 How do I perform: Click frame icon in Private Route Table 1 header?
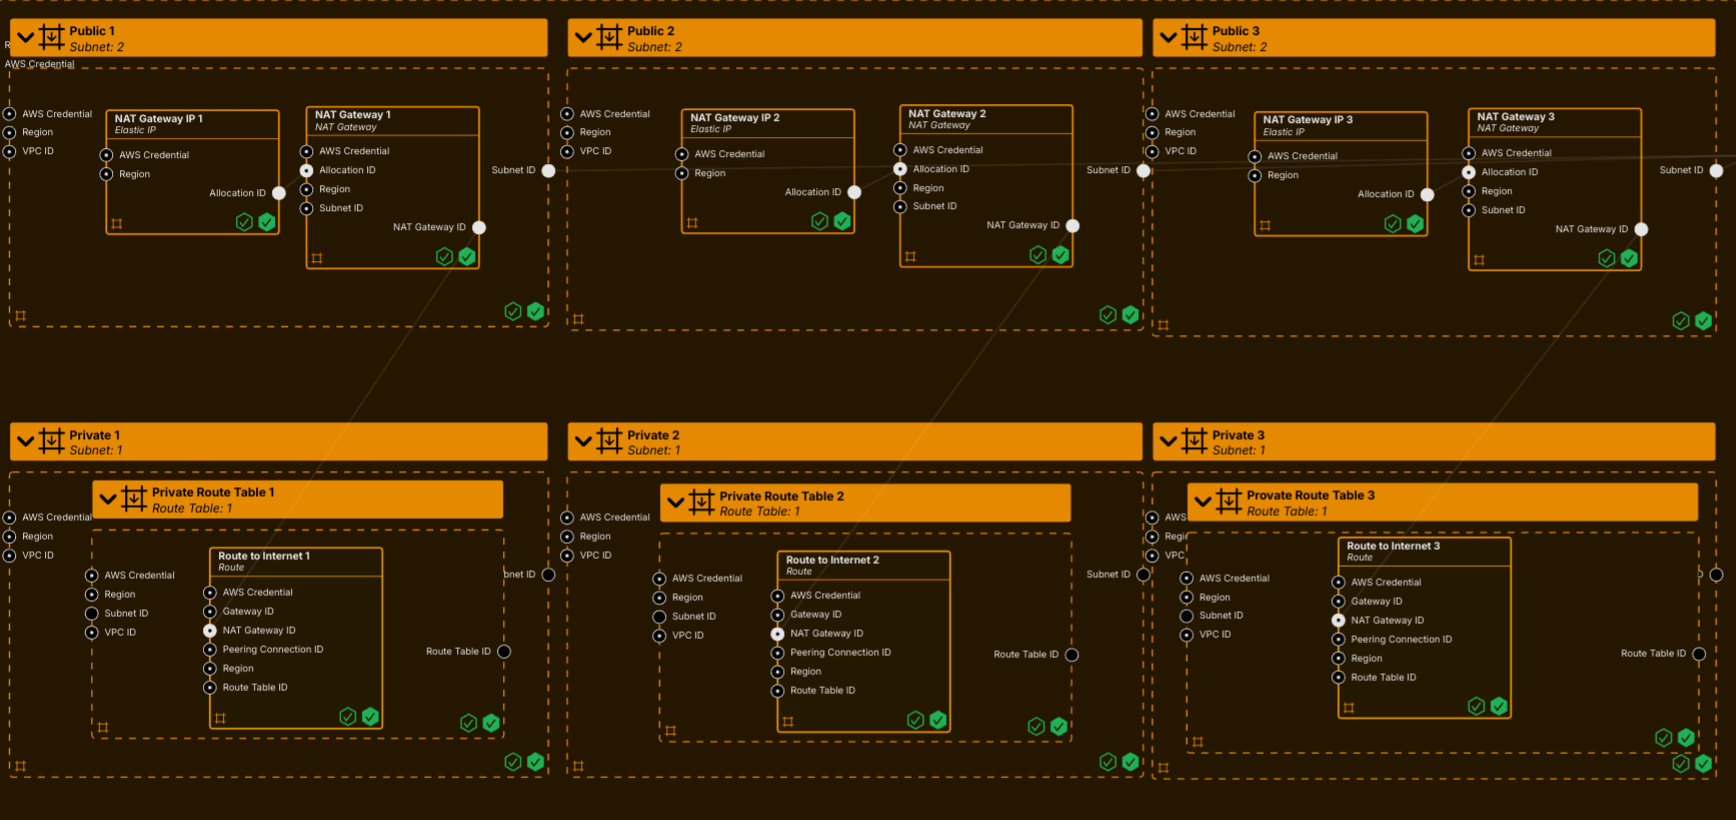(x=134, y=499)
